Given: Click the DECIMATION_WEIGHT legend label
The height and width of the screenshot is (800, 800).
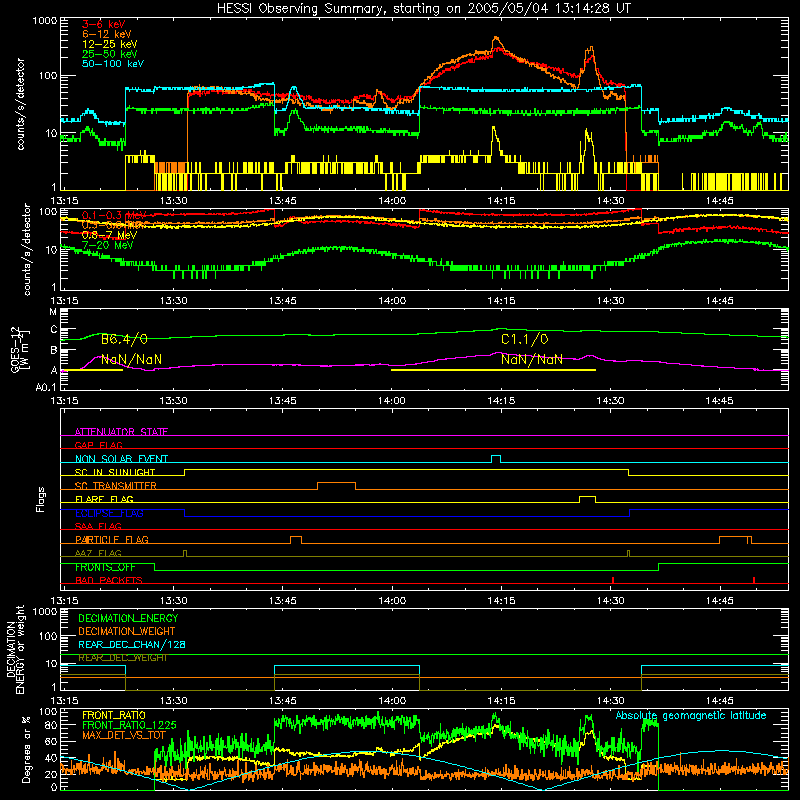Looking at the screenshot, I should click(127, 631).
